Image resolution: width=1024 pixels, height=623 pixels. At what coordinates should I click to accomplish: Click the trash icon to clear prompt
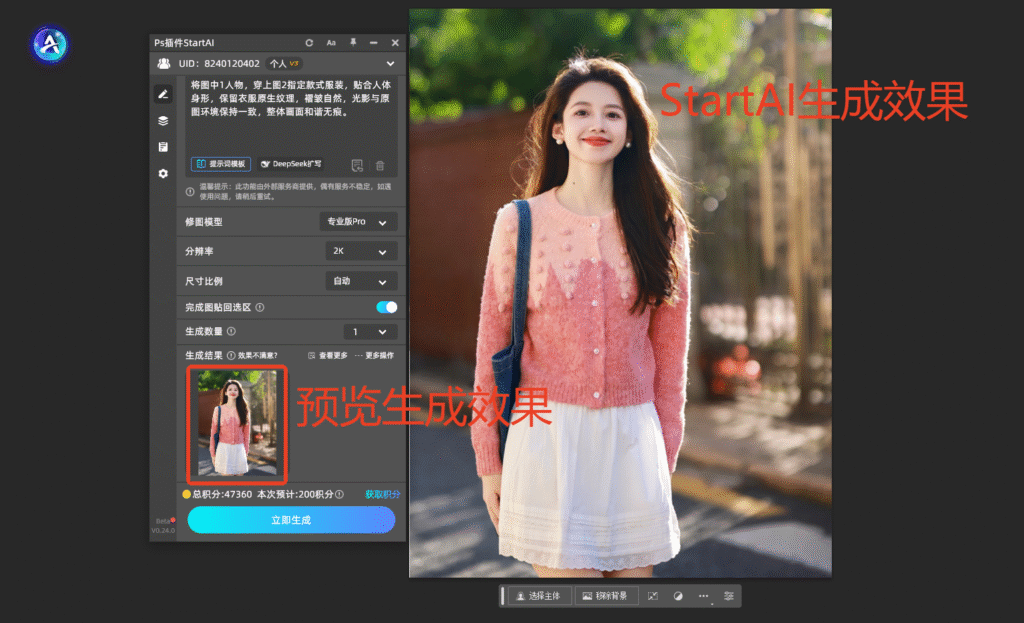[380, 165]
